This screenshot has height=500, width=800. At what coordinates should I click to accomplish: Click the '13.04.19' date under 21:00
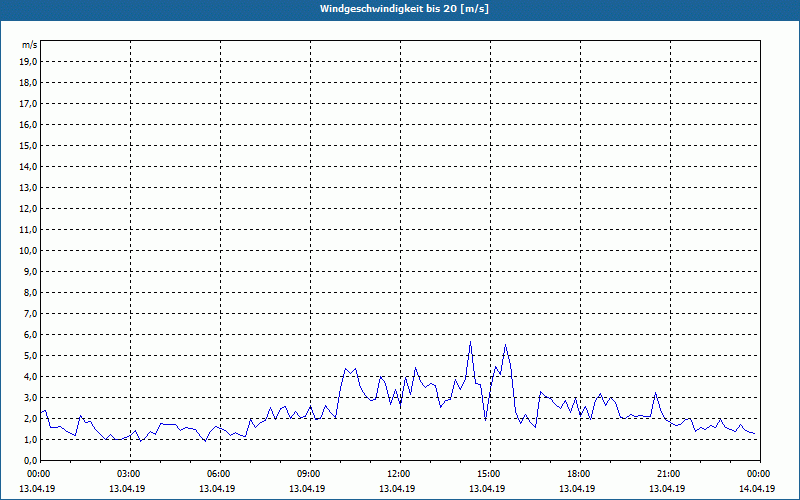(x=667, y=489)
